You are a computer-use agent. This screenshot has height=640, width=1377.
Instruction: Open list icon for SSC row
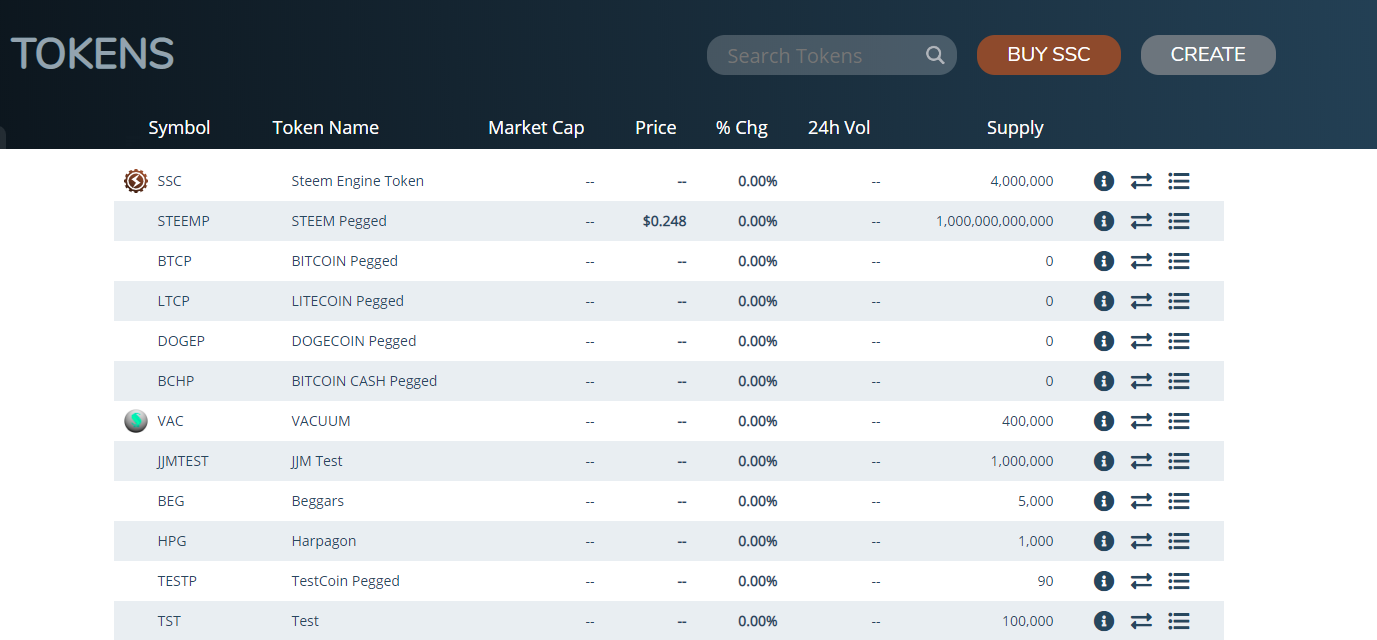pyautogui.click(x=1179, y=181)
